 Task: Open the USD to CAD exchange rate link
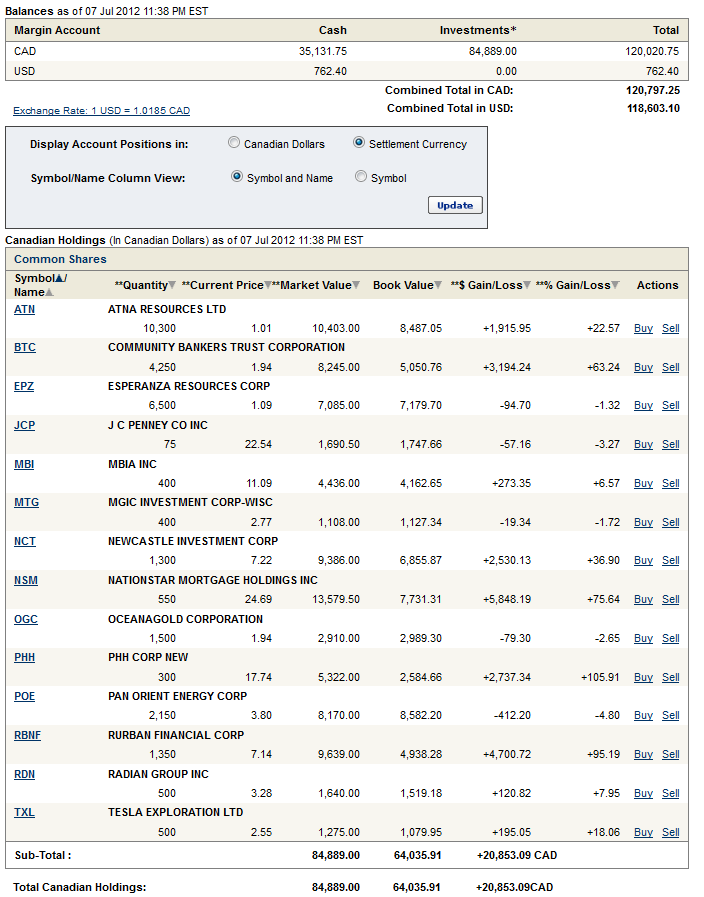pyautogui.click(x=101, y=111)
